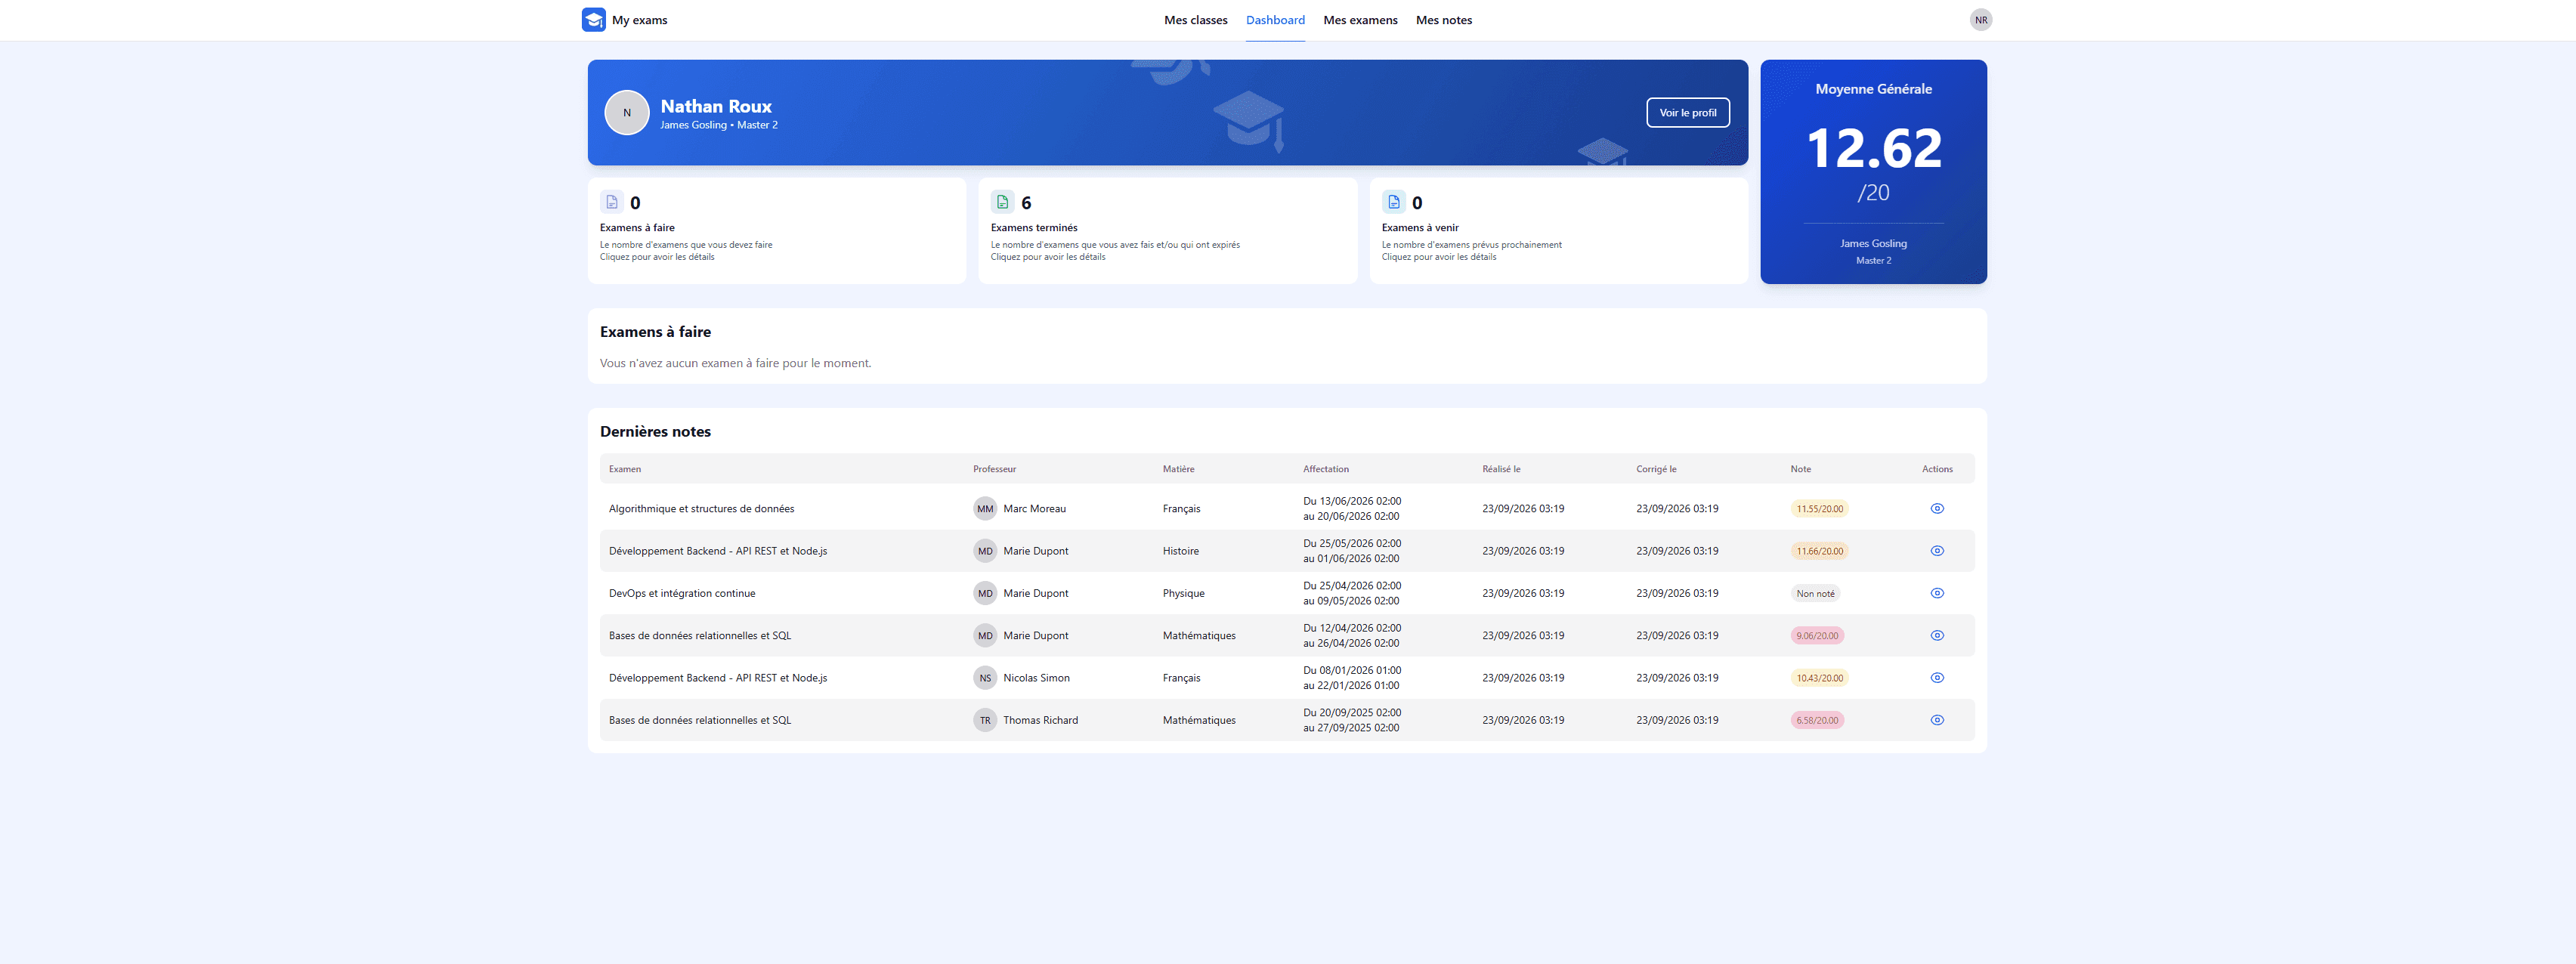Viewport: 2576px width, 964px height.
Task: Click Thomas Richard professor name
Action: tap(1040, 720)
